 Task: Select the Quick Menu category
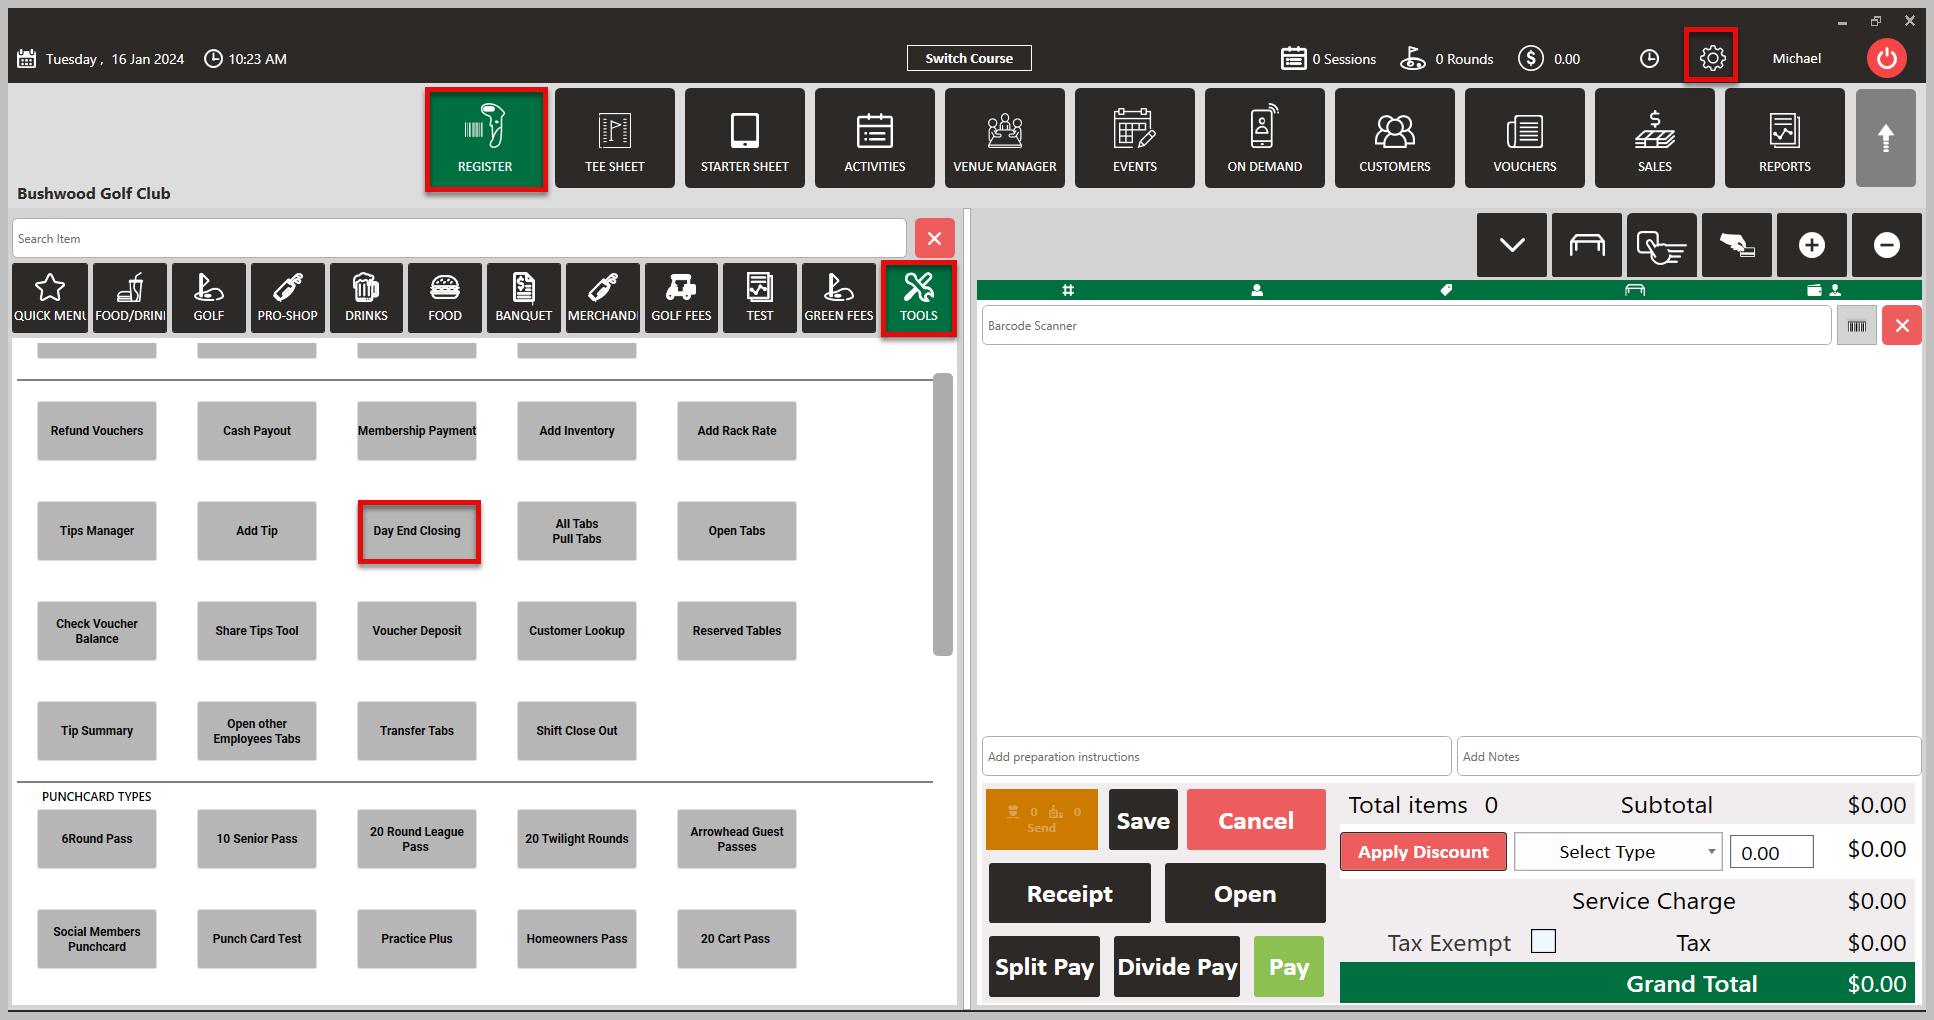tap(50, 298)
